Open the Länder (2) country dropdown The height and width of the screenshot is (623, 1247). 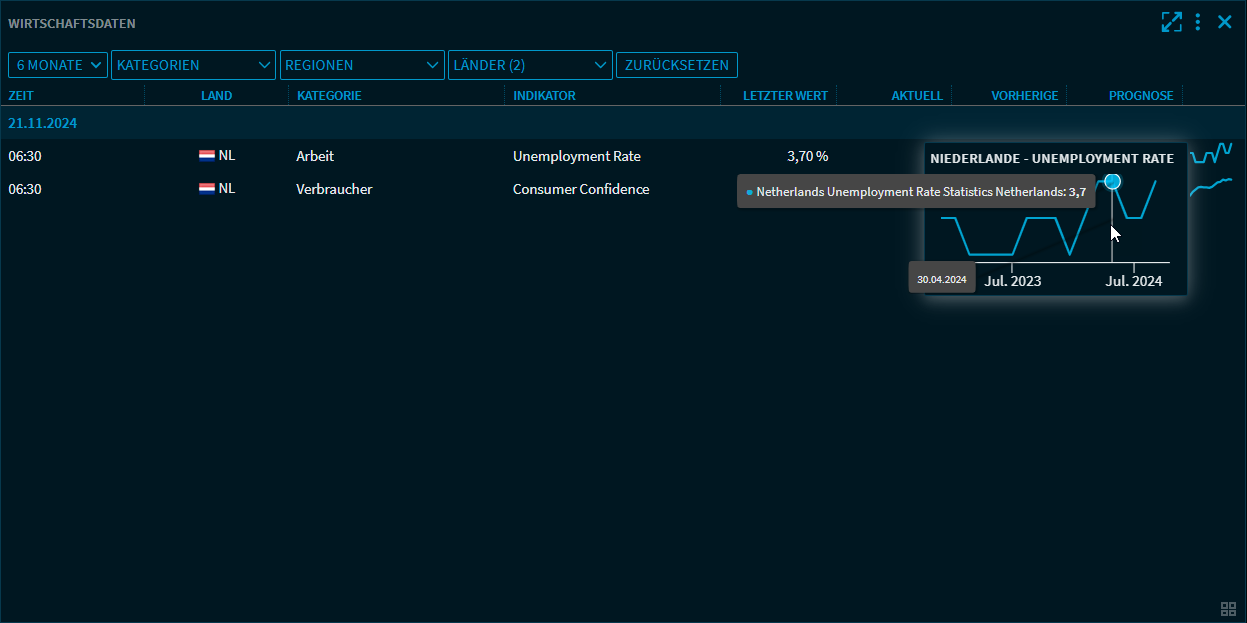click(530, 65)
